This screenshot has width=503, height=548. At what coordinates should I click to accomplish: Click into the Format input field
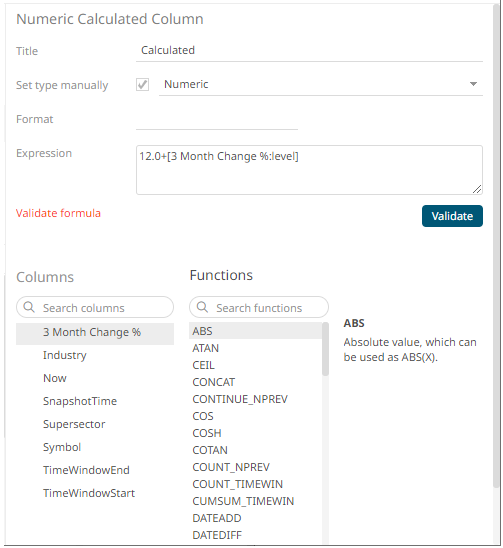click(x=217, y=120)
